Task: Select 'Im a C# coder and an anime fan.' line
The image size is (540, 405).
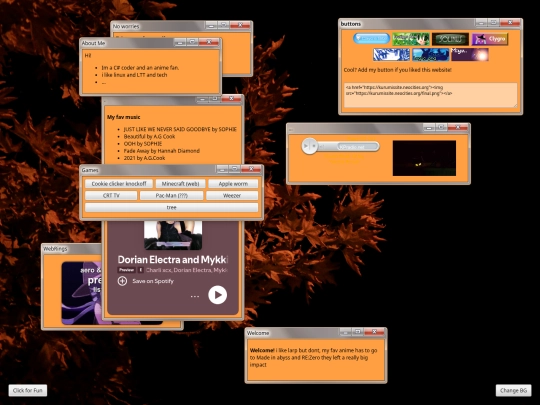Action: pyautogui.click(x=140, y=68)
